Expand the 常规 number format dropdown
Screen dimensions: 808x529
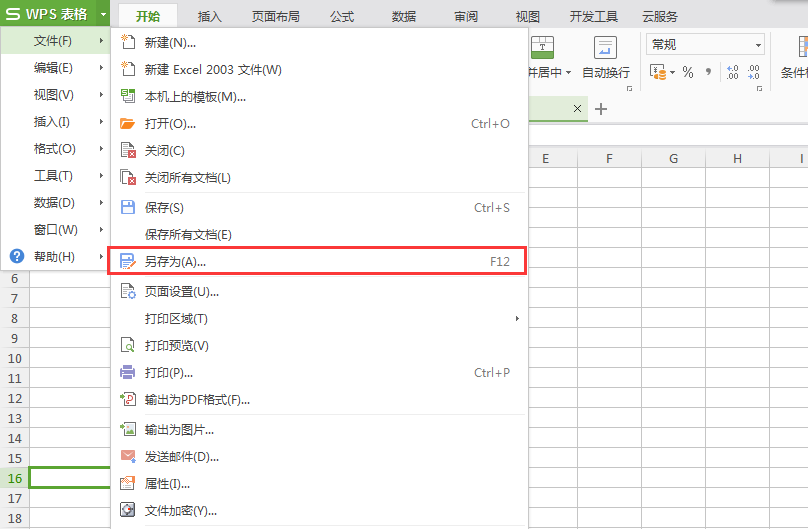[x=758, y=45]
